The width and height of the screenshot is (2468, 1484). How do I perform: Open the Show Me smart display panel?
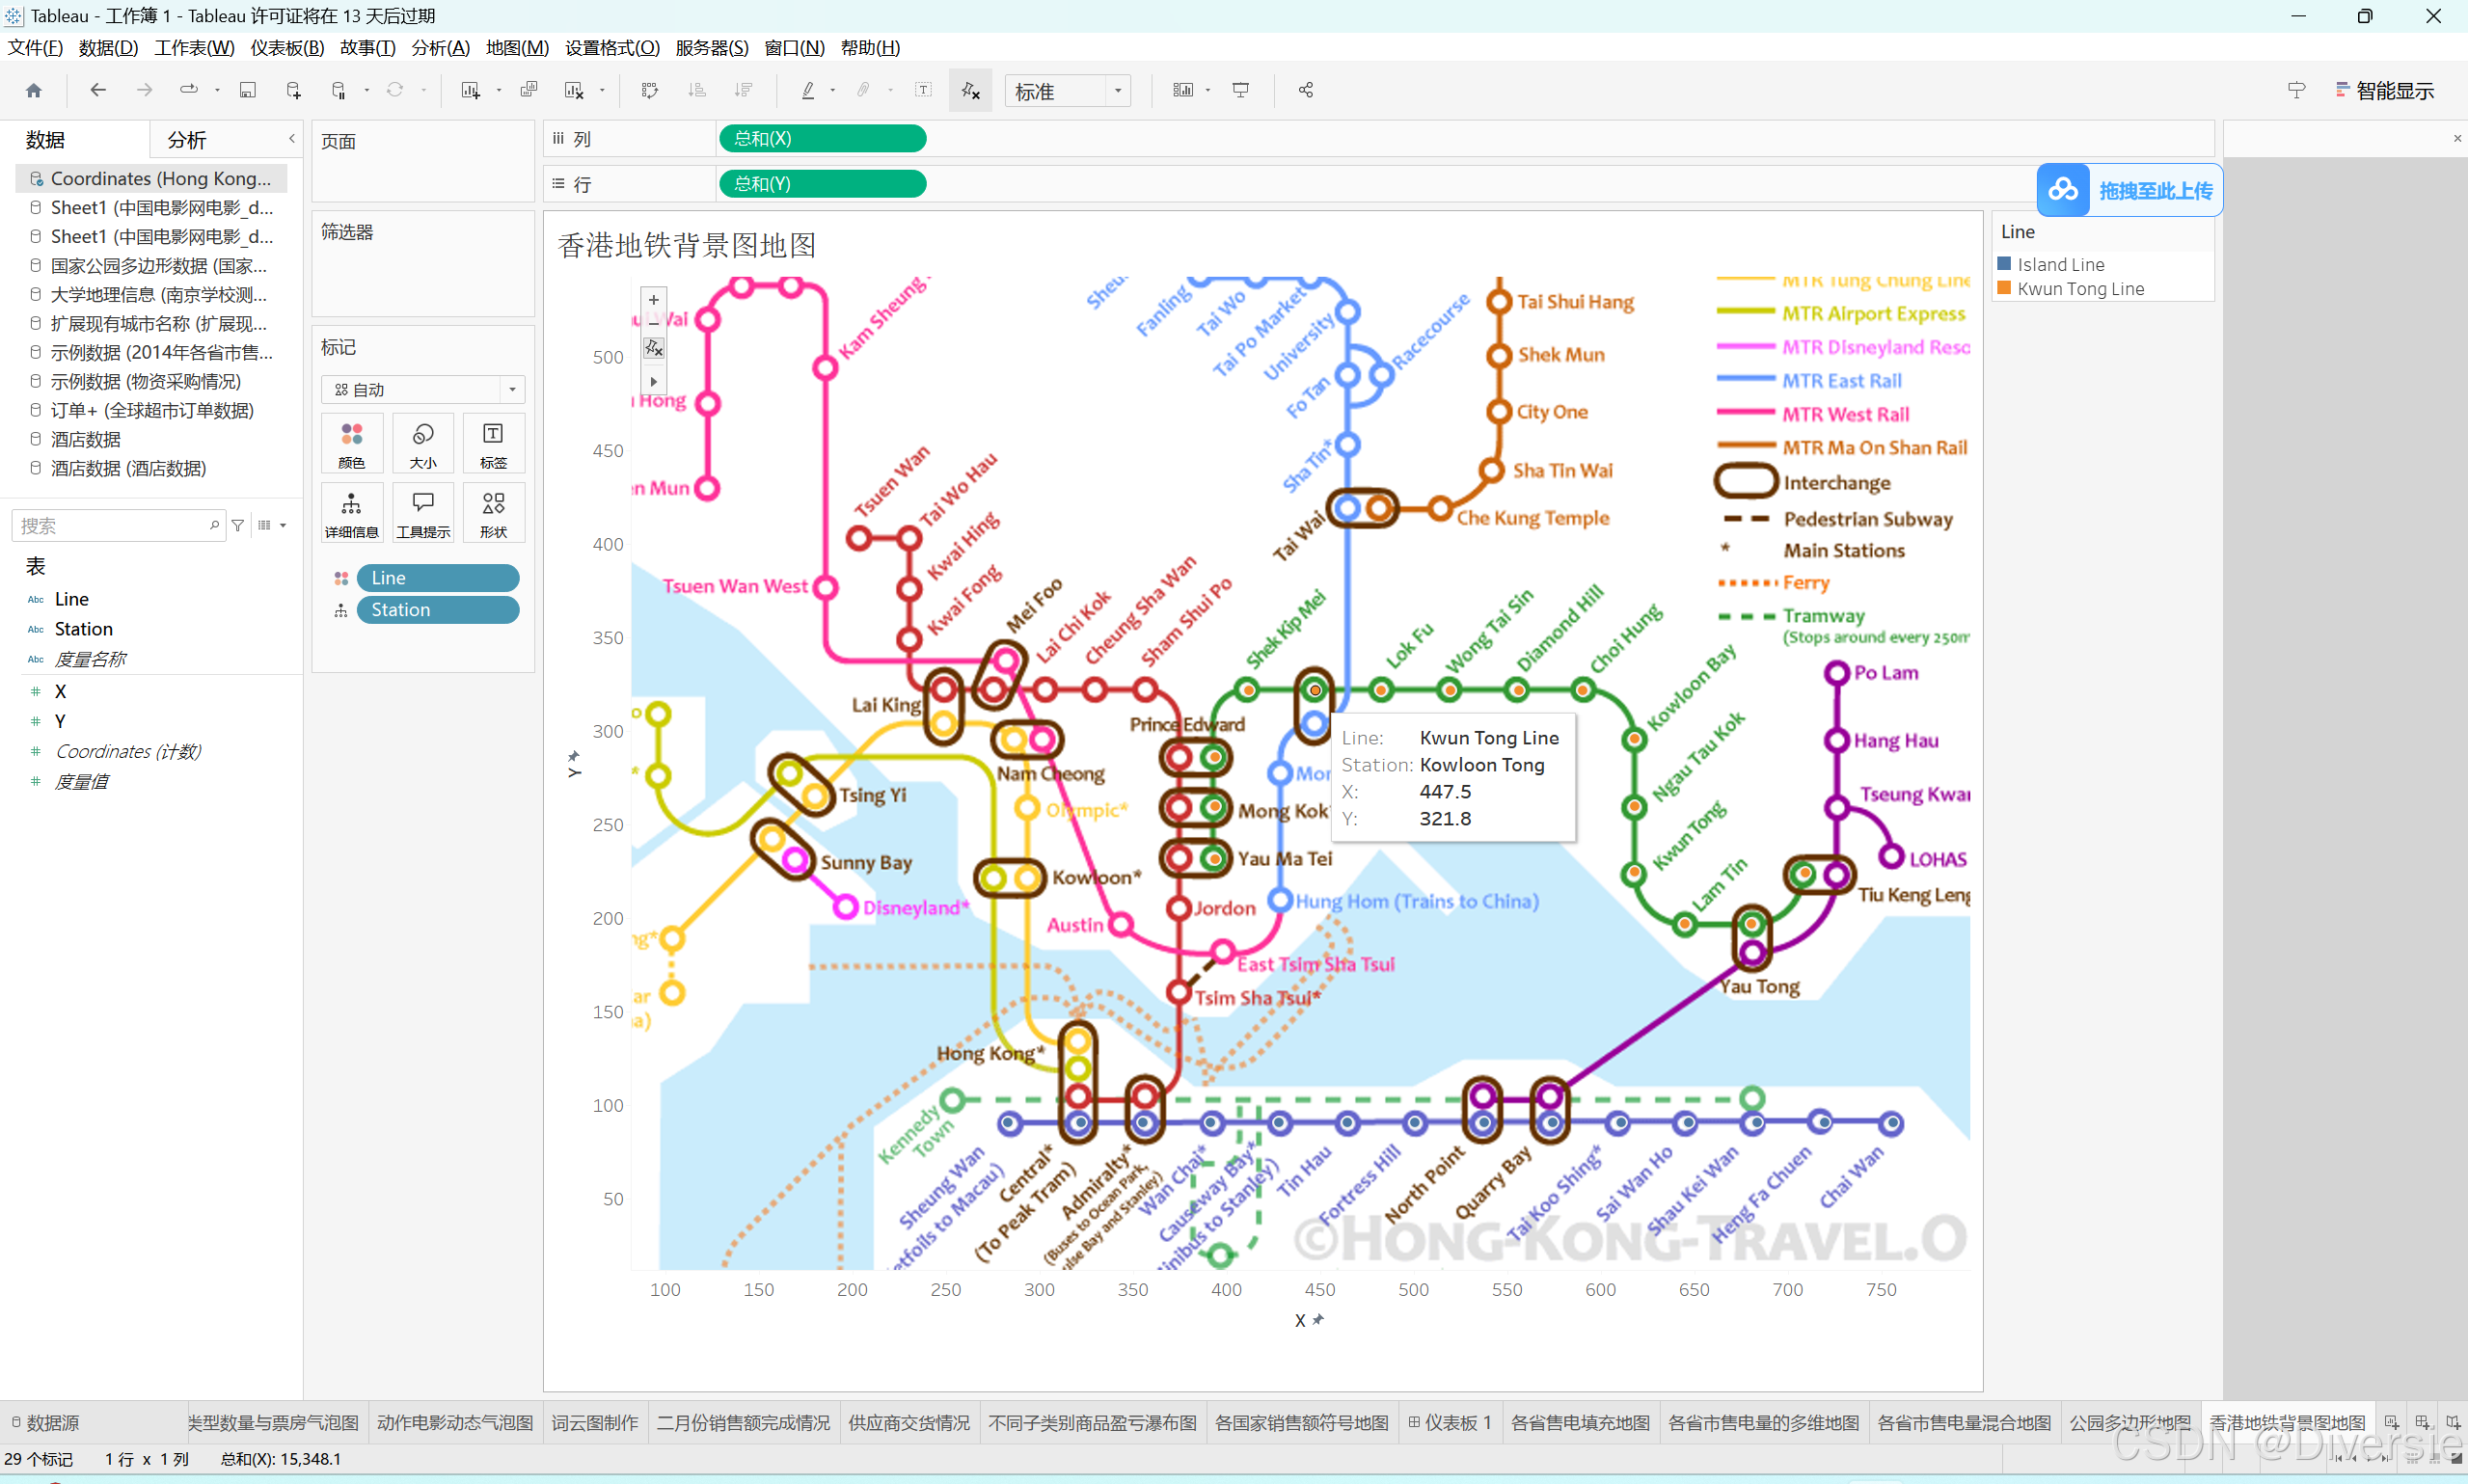2384,90
